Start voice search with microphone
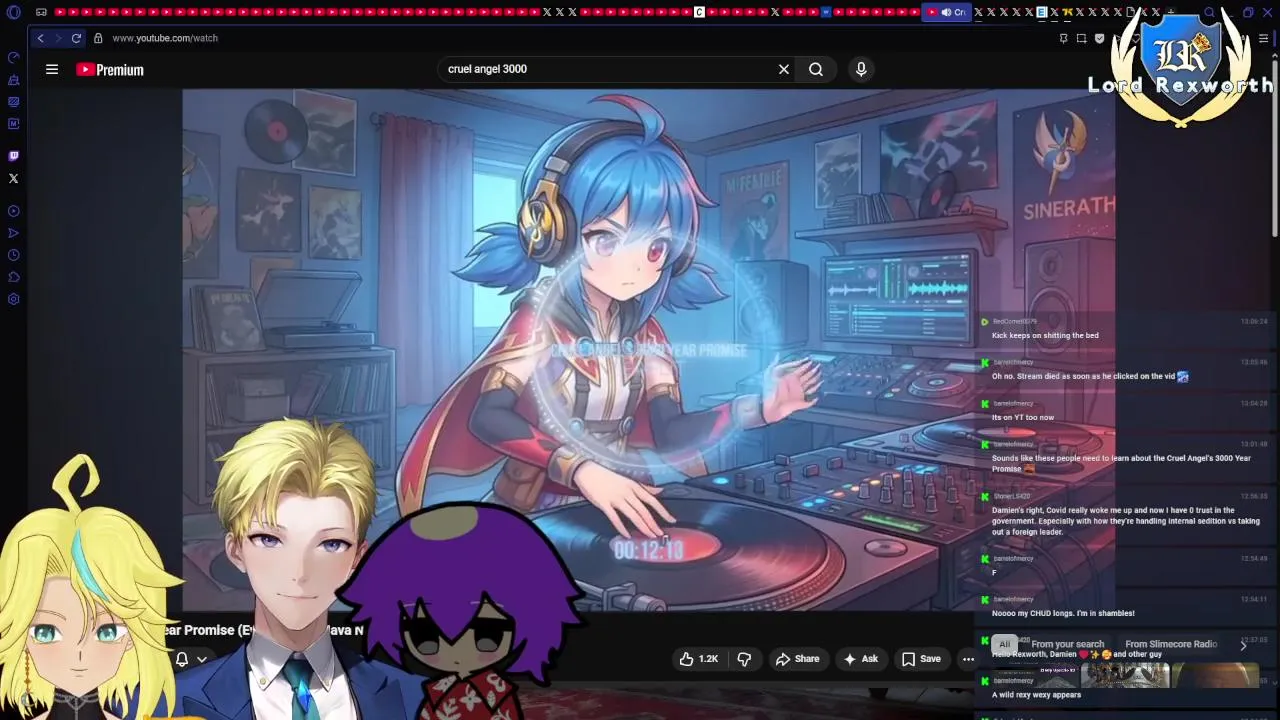Image resolution: width=1280 pixels, height=720 pixels. pos(861,69)
